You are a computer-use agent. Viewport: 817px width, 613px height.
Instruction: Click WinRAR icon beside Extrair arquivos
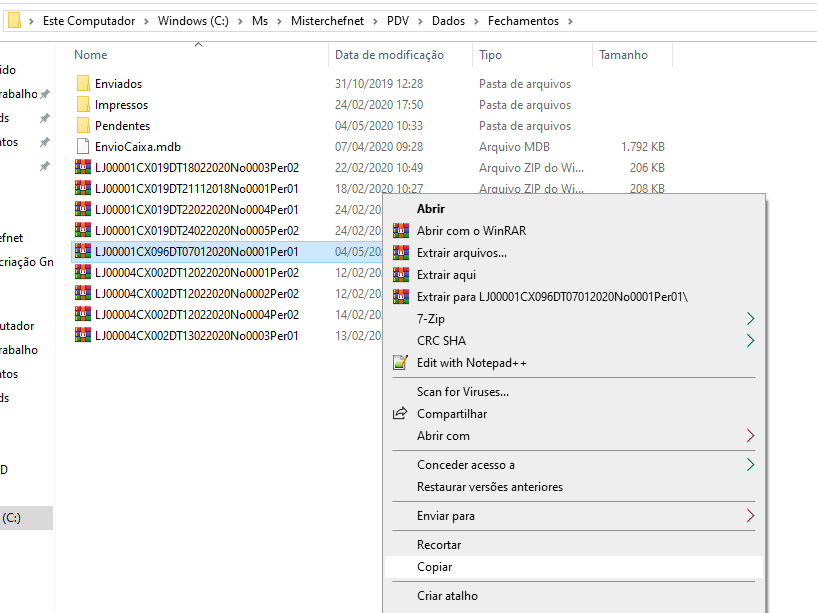pos(401,253)
